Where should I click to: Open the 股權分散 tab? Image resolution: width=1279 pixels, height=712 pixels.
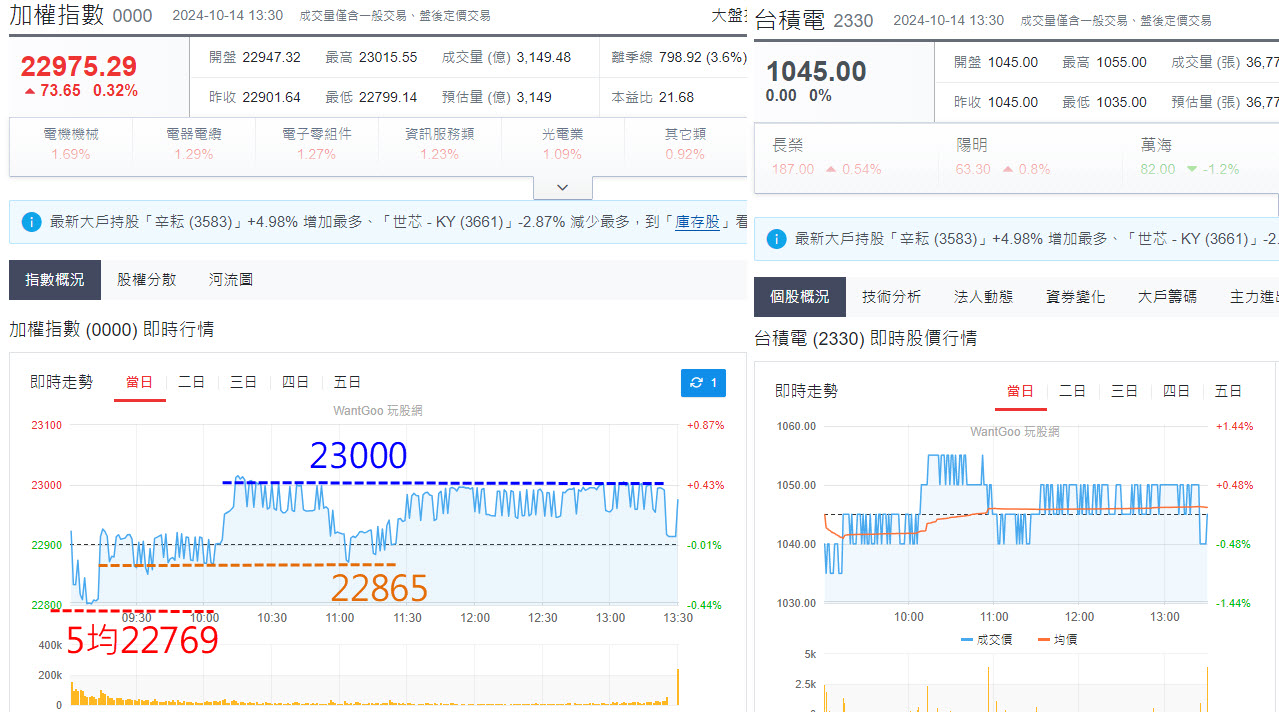[147, 280]
